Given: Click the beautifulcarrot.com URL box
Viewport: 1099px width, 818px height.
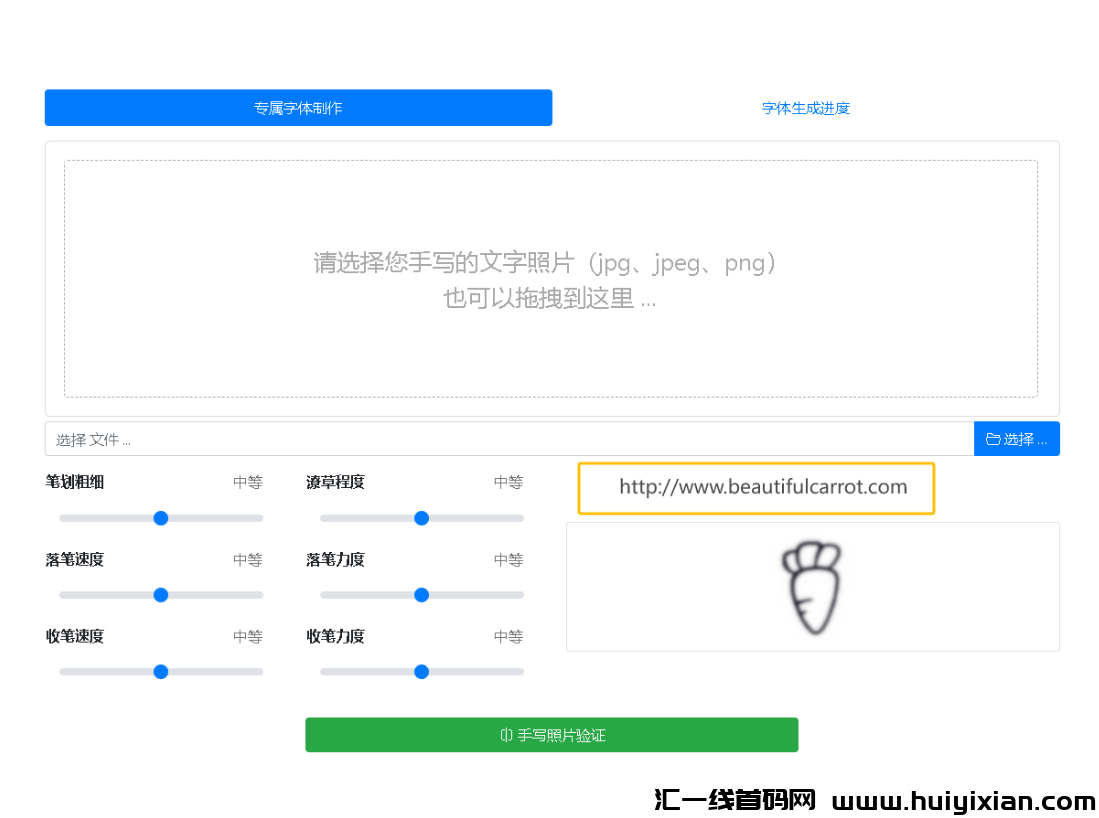Looking at the screenshot, I should [x=756, y=488].
